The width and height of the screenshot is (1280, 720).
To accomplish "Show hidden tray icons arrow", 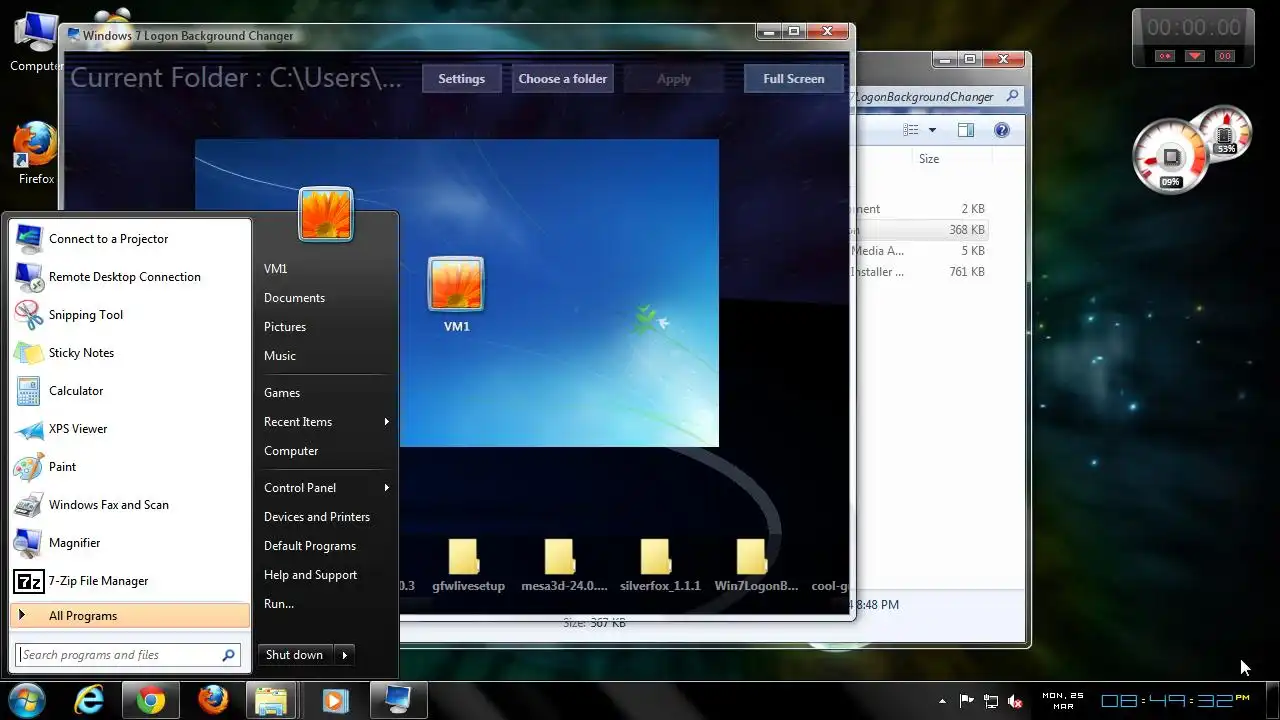I will [x=942, y=701].
